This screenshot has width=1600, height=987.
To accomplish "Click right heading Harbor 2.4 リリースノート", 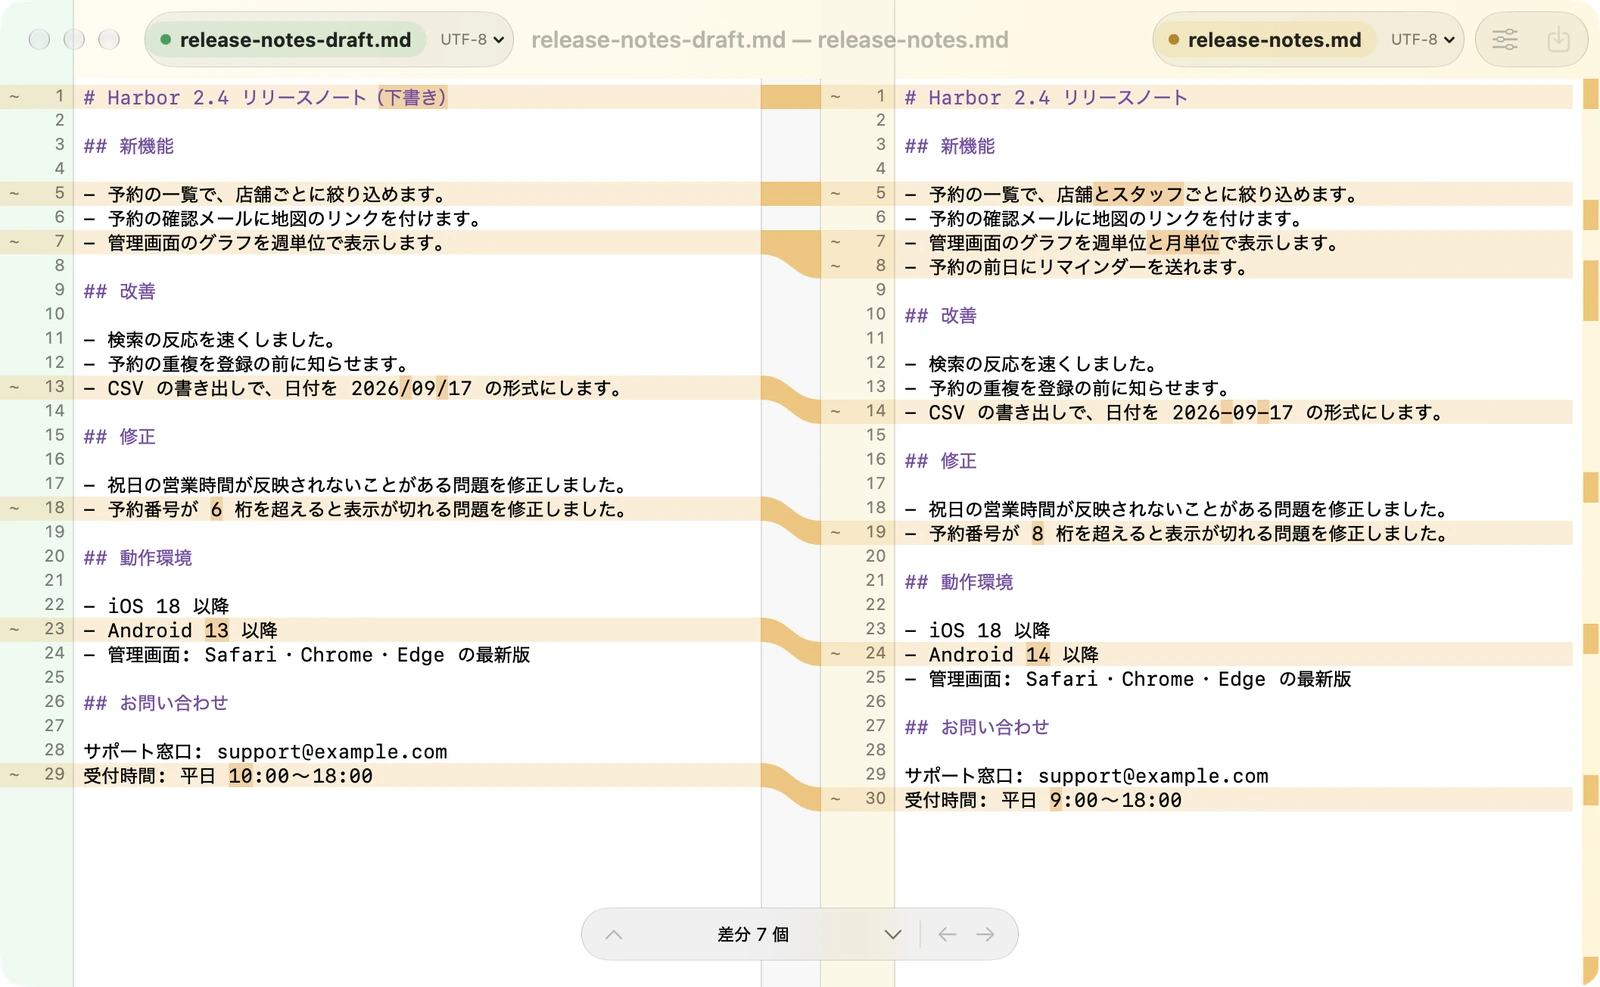I will point(1046,97).
